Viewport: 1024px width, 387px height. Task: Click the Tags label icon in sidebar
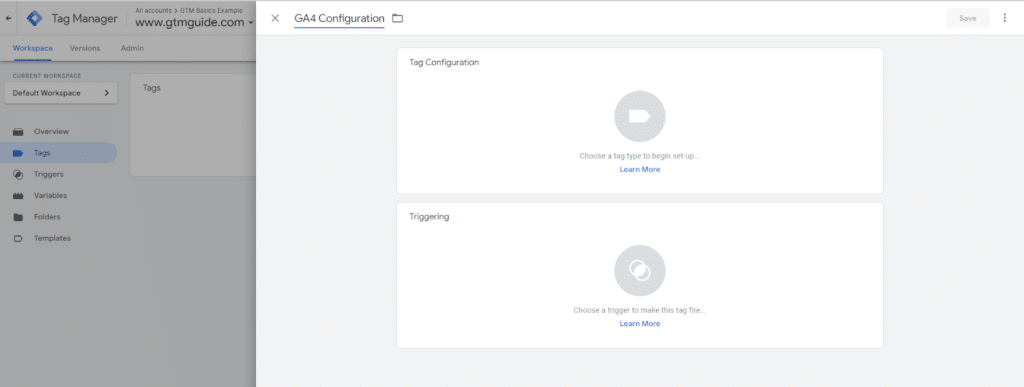click(18, 153)
